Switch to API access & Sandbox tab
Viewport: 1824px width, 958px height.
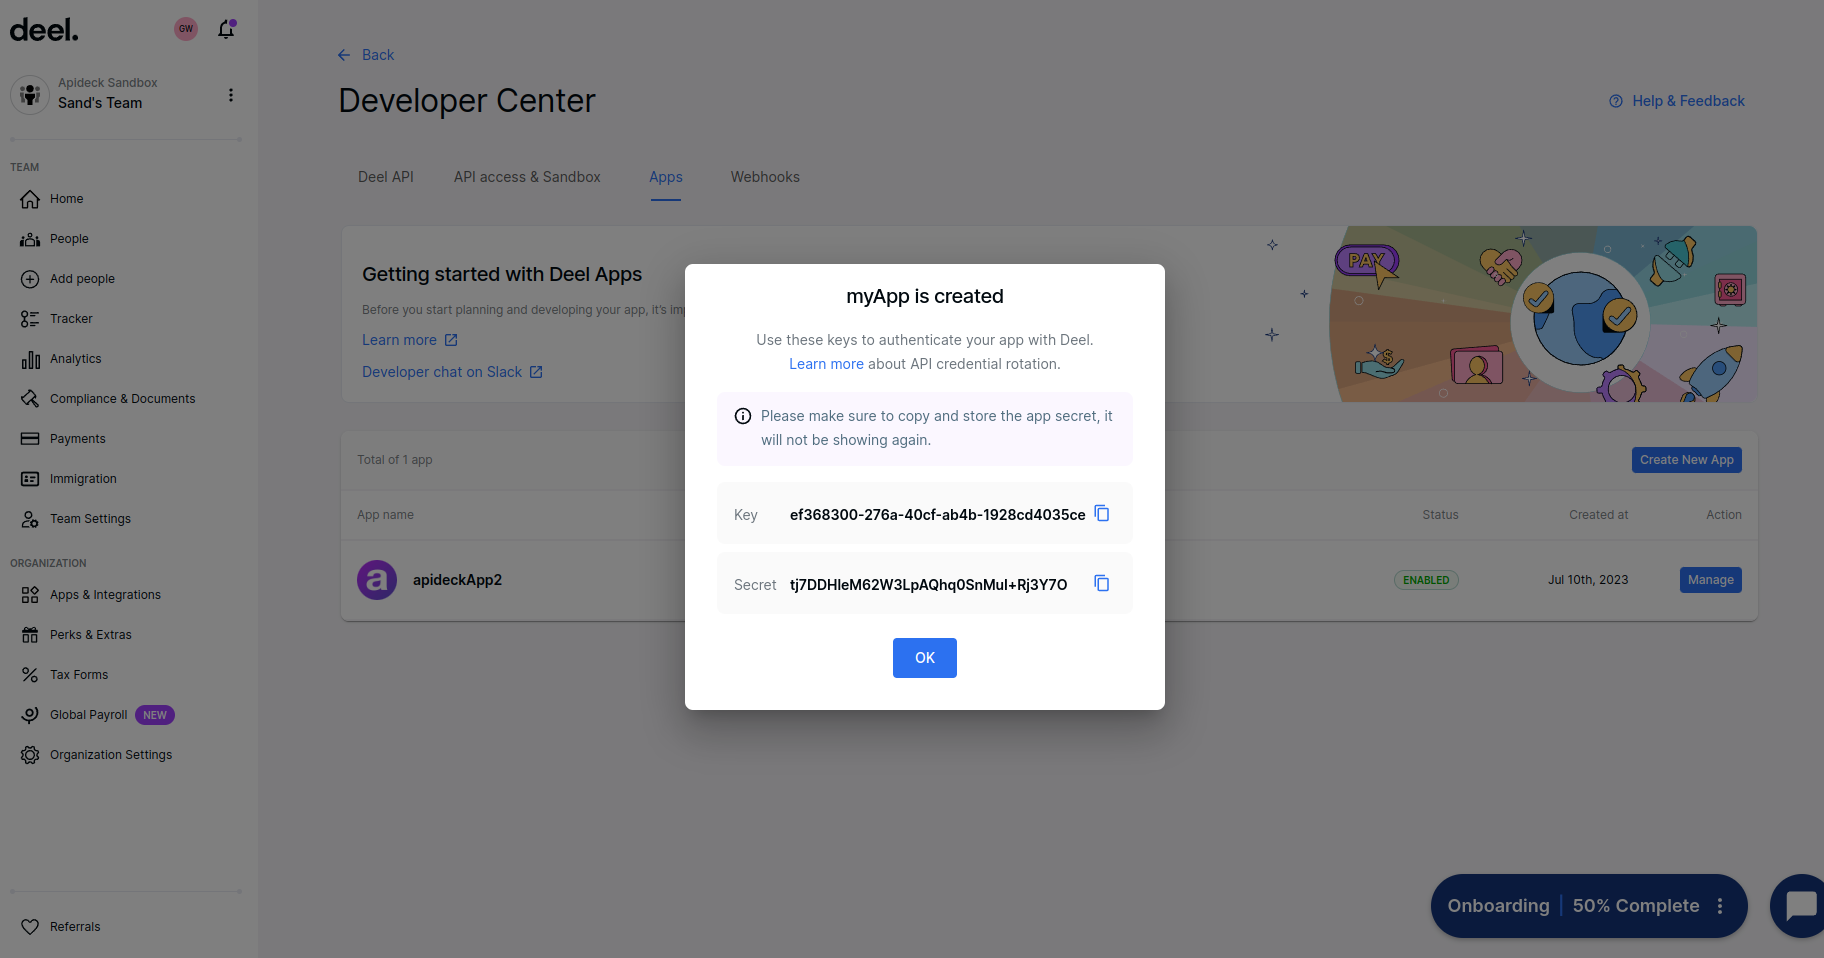point(527,177)
